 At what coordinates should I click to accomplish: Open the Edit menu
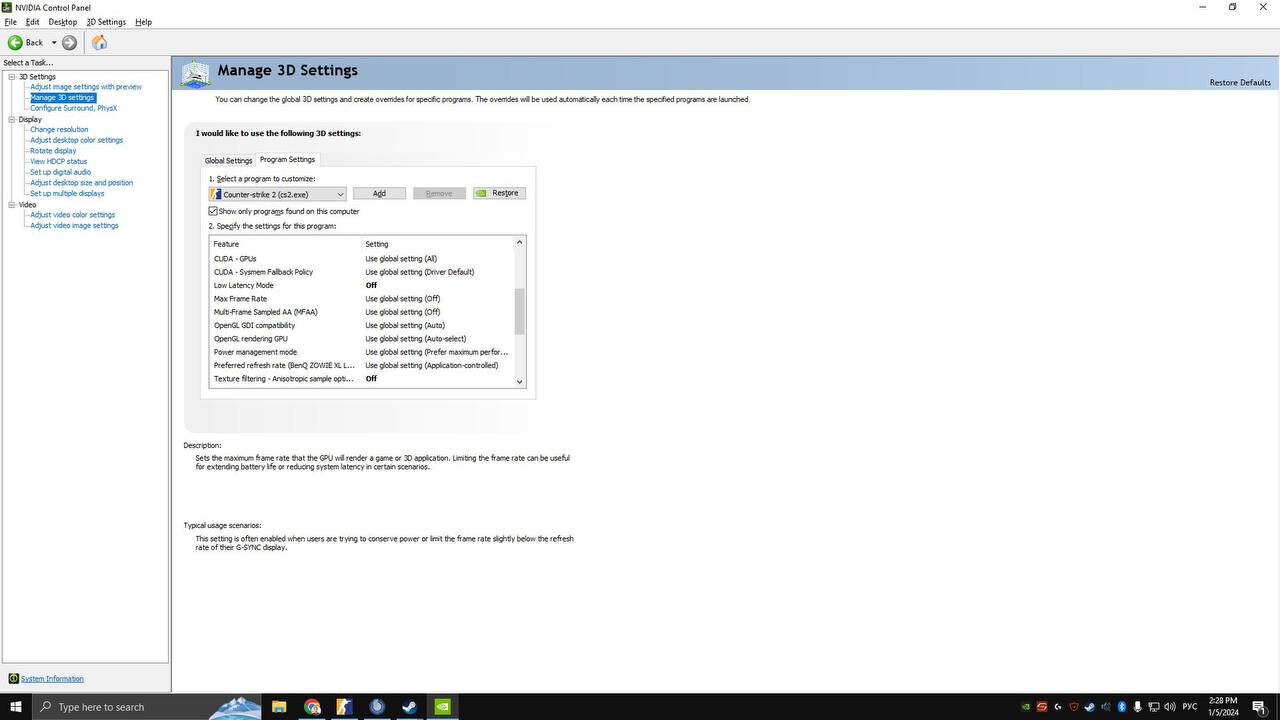(x=32, y=22)
